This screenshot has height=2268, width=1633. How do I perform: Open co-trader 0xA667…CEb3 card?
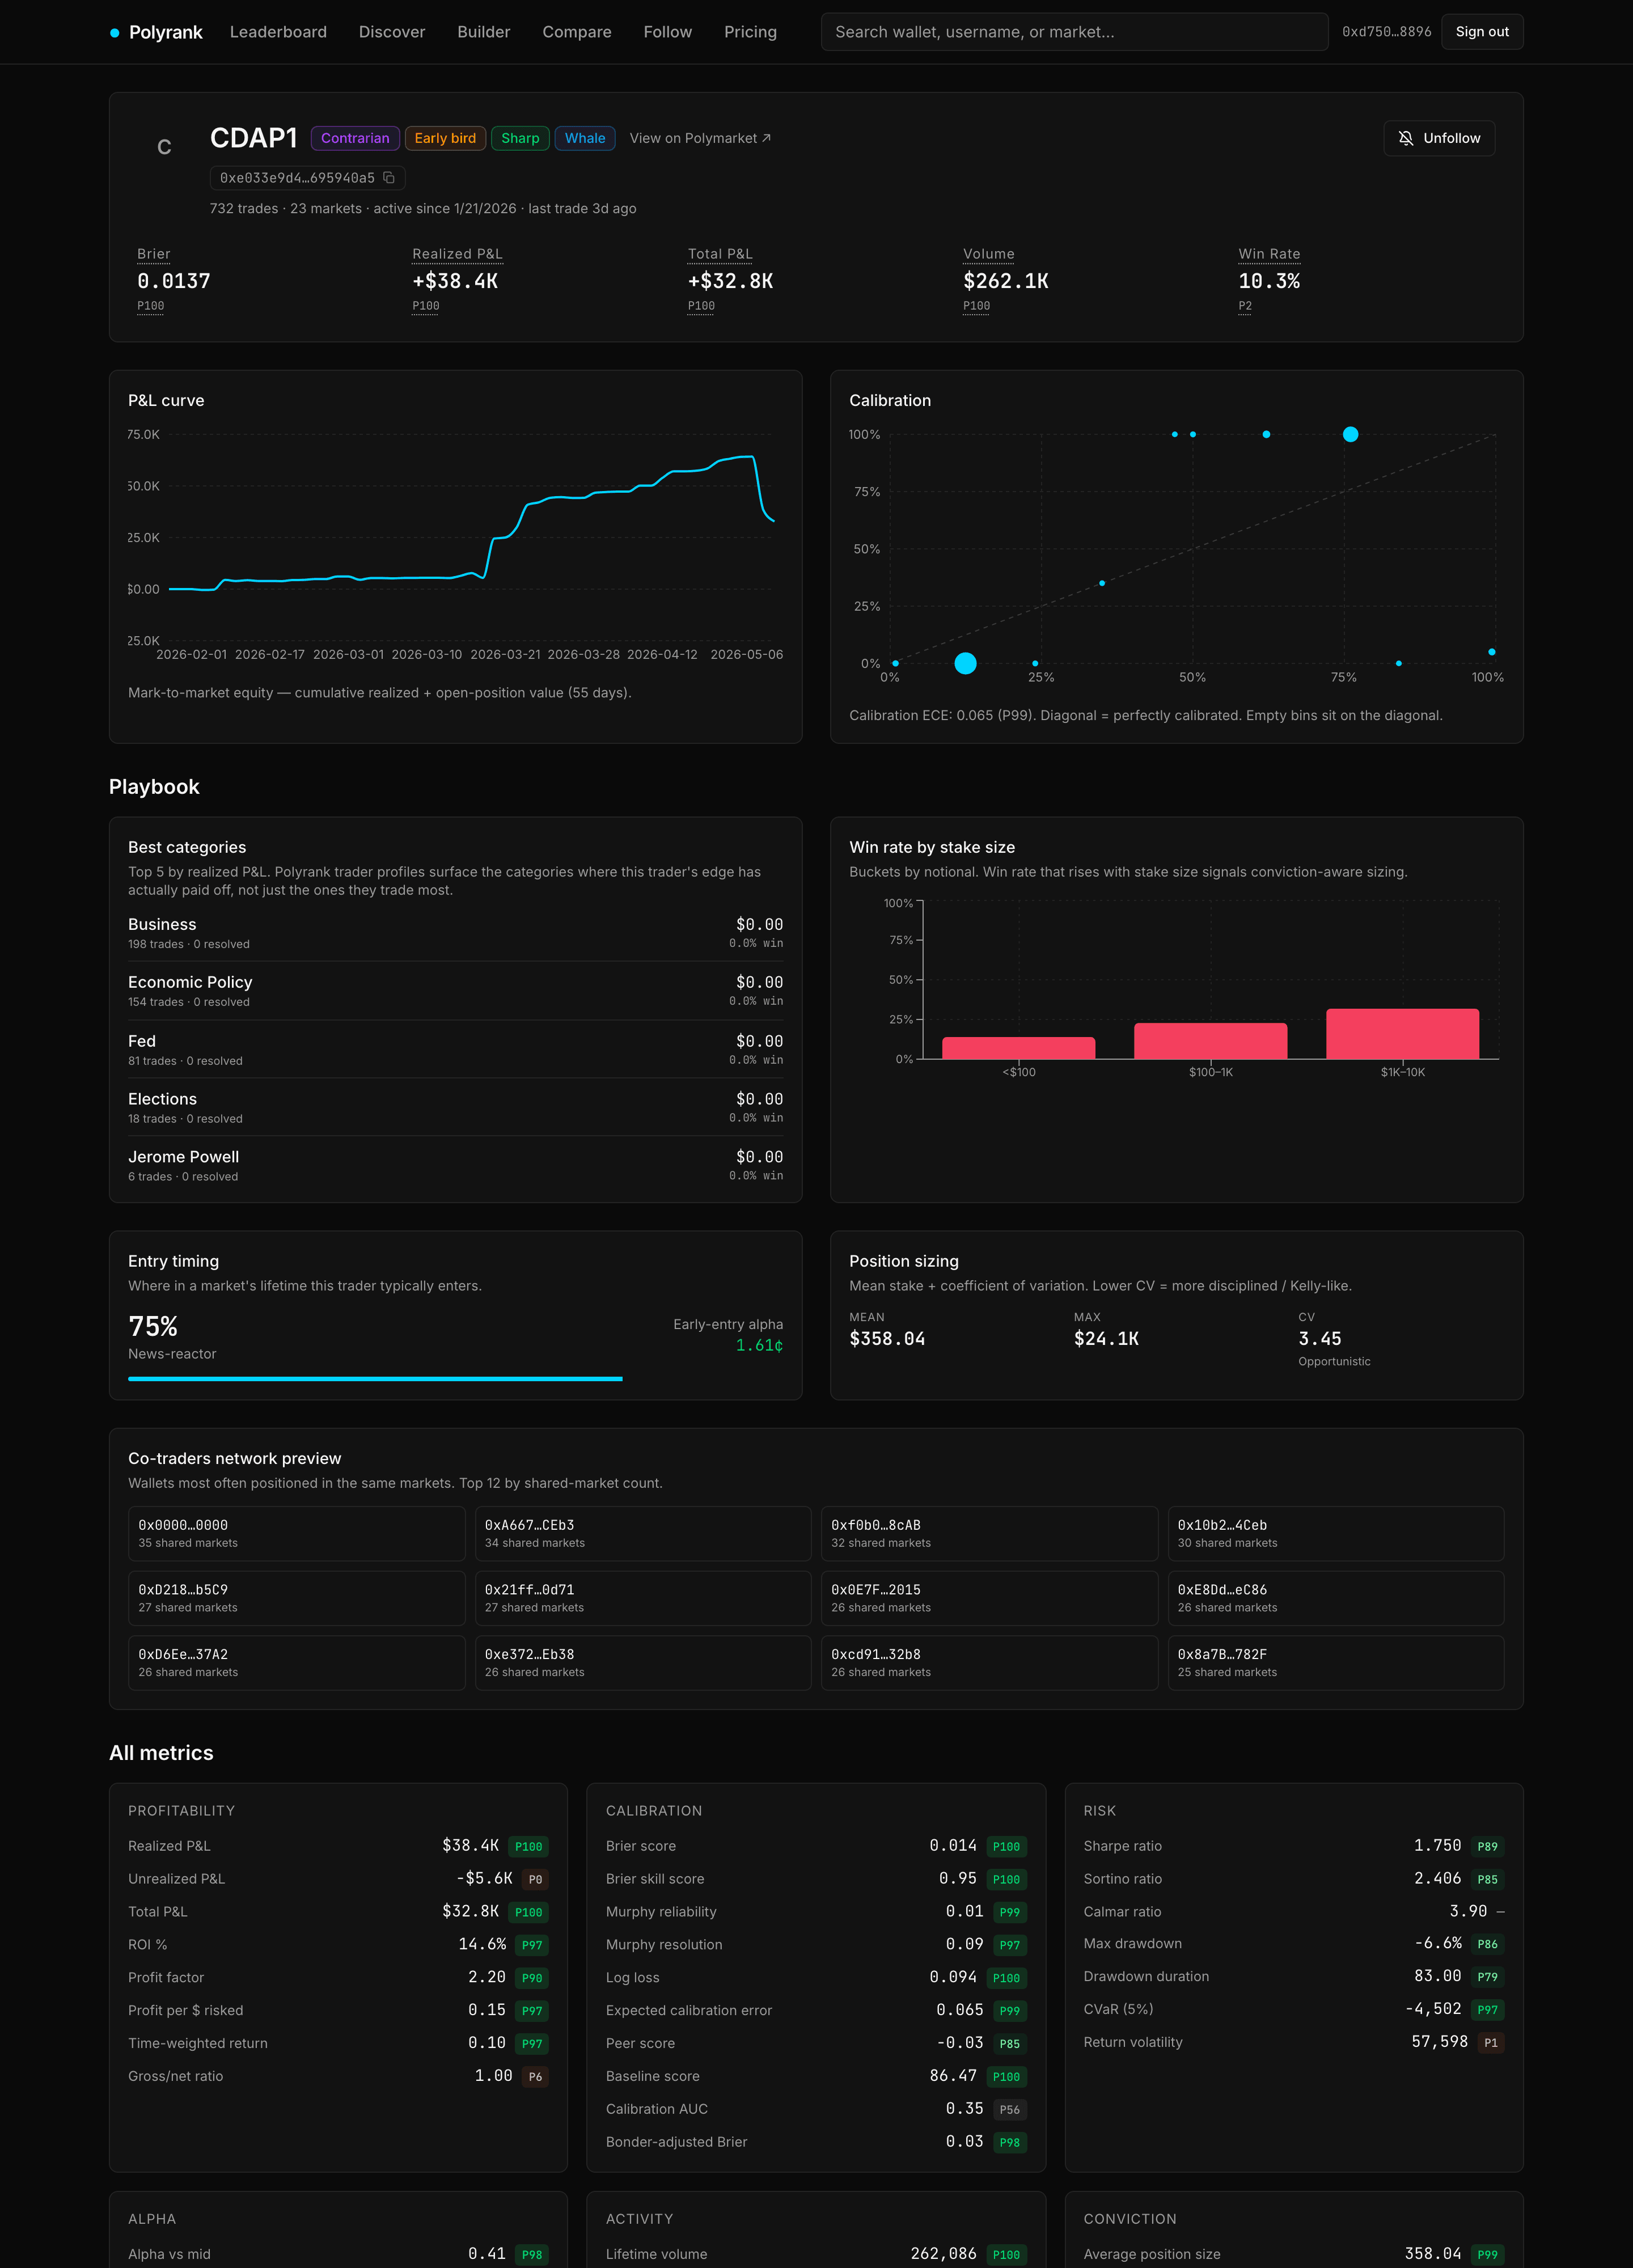coord(643,1533)
